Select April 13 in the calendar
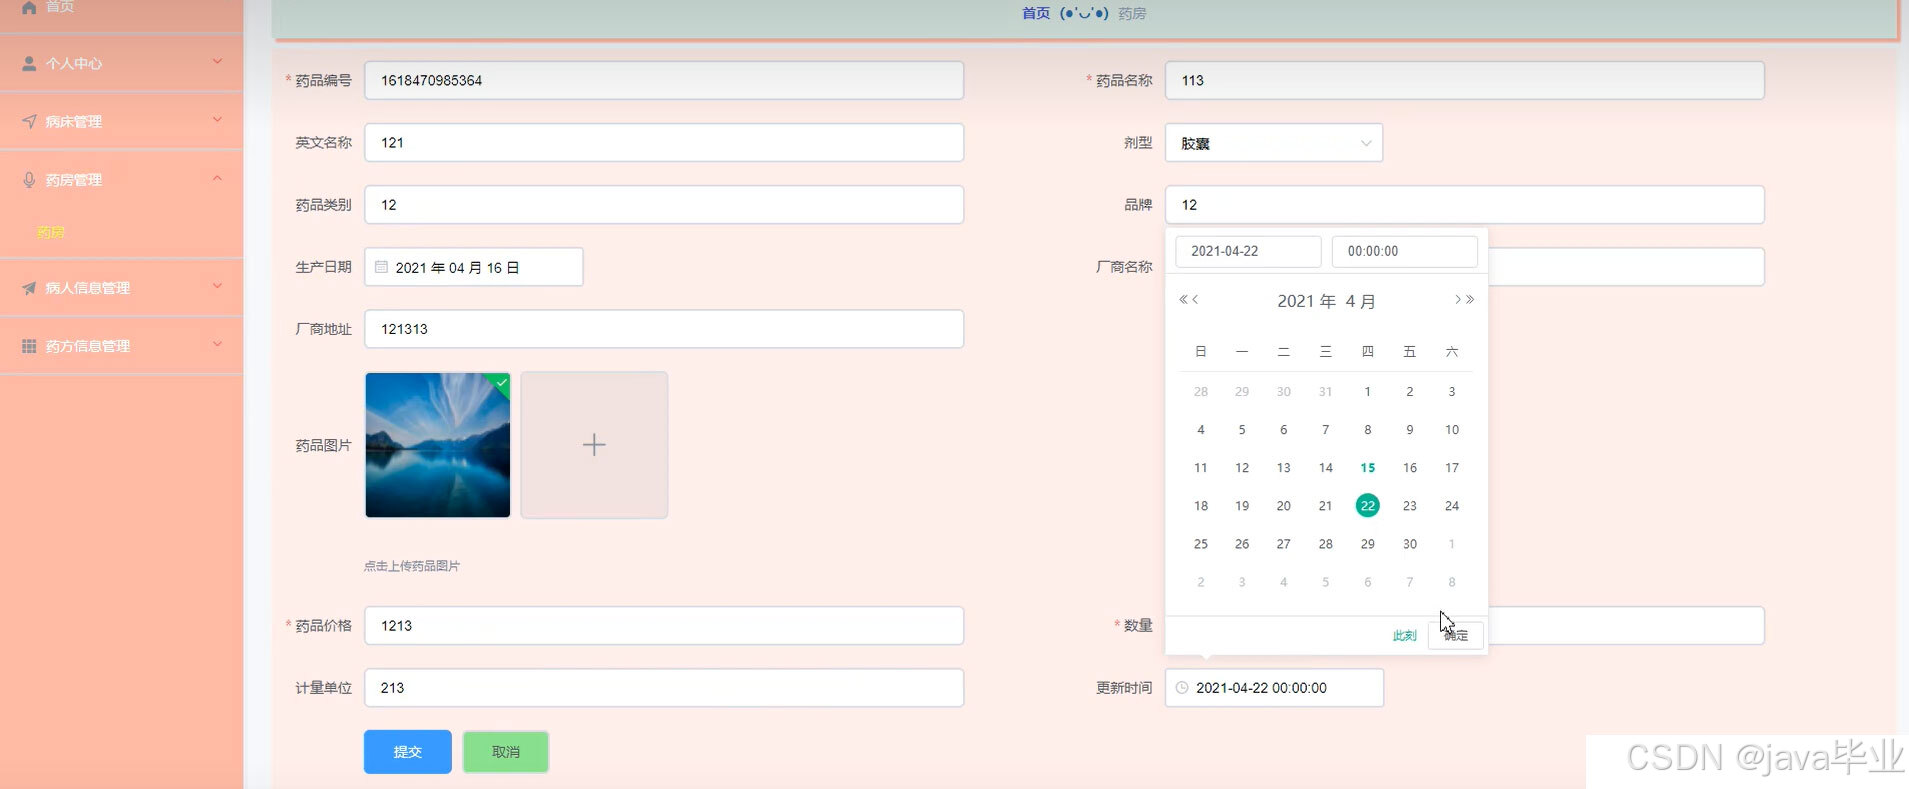 point(1283,468)
